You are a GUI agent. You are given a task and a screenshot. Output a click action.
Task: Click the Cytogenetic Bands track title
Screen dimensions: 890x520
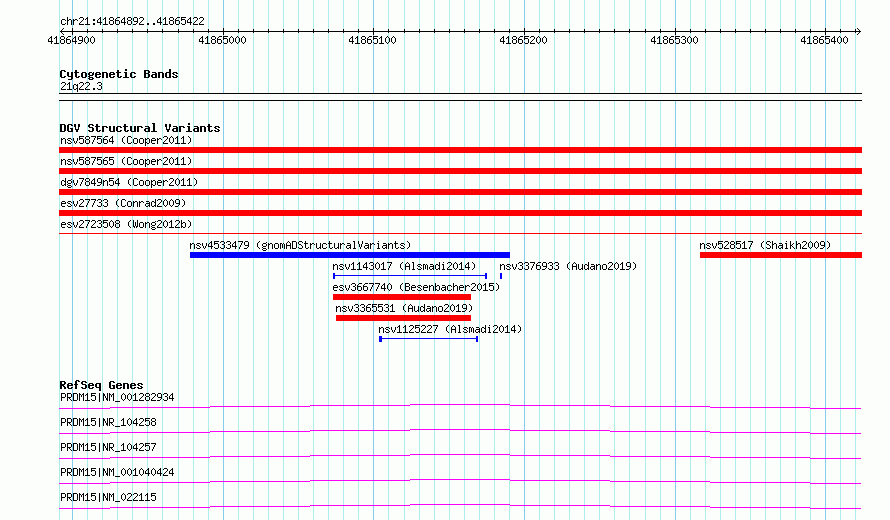click(119, 74)
